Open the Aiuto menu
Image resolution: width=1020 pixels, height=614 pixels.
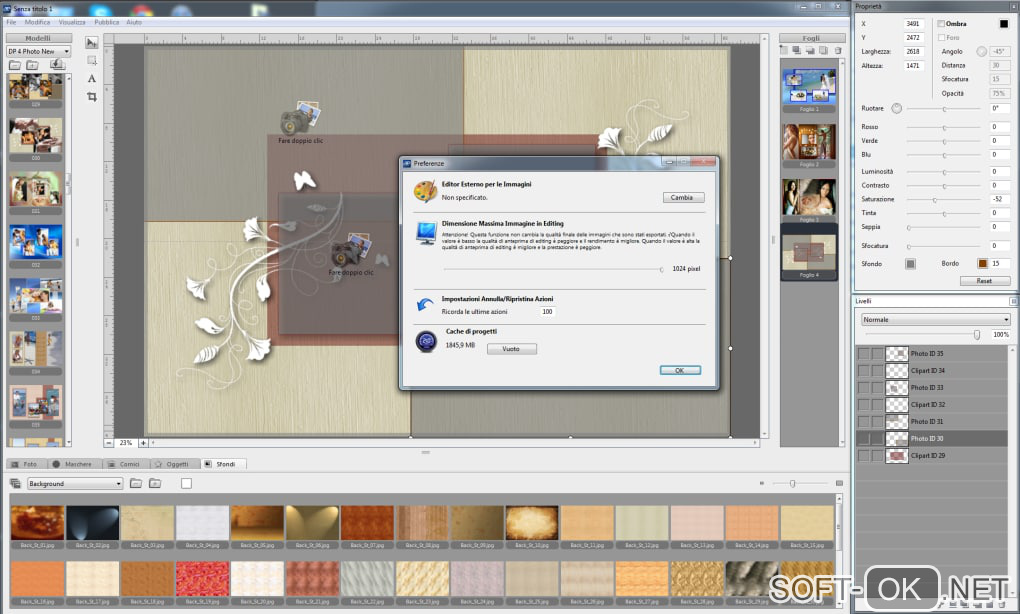click(134, 22)
